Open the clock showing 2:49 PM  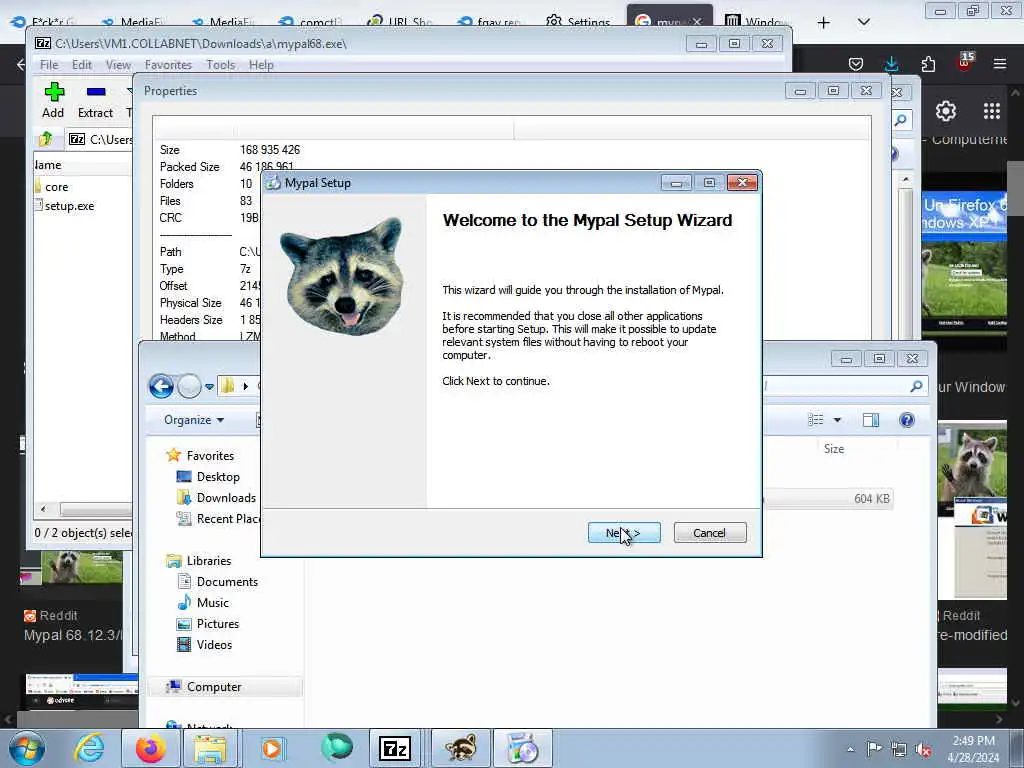(973, 749)
